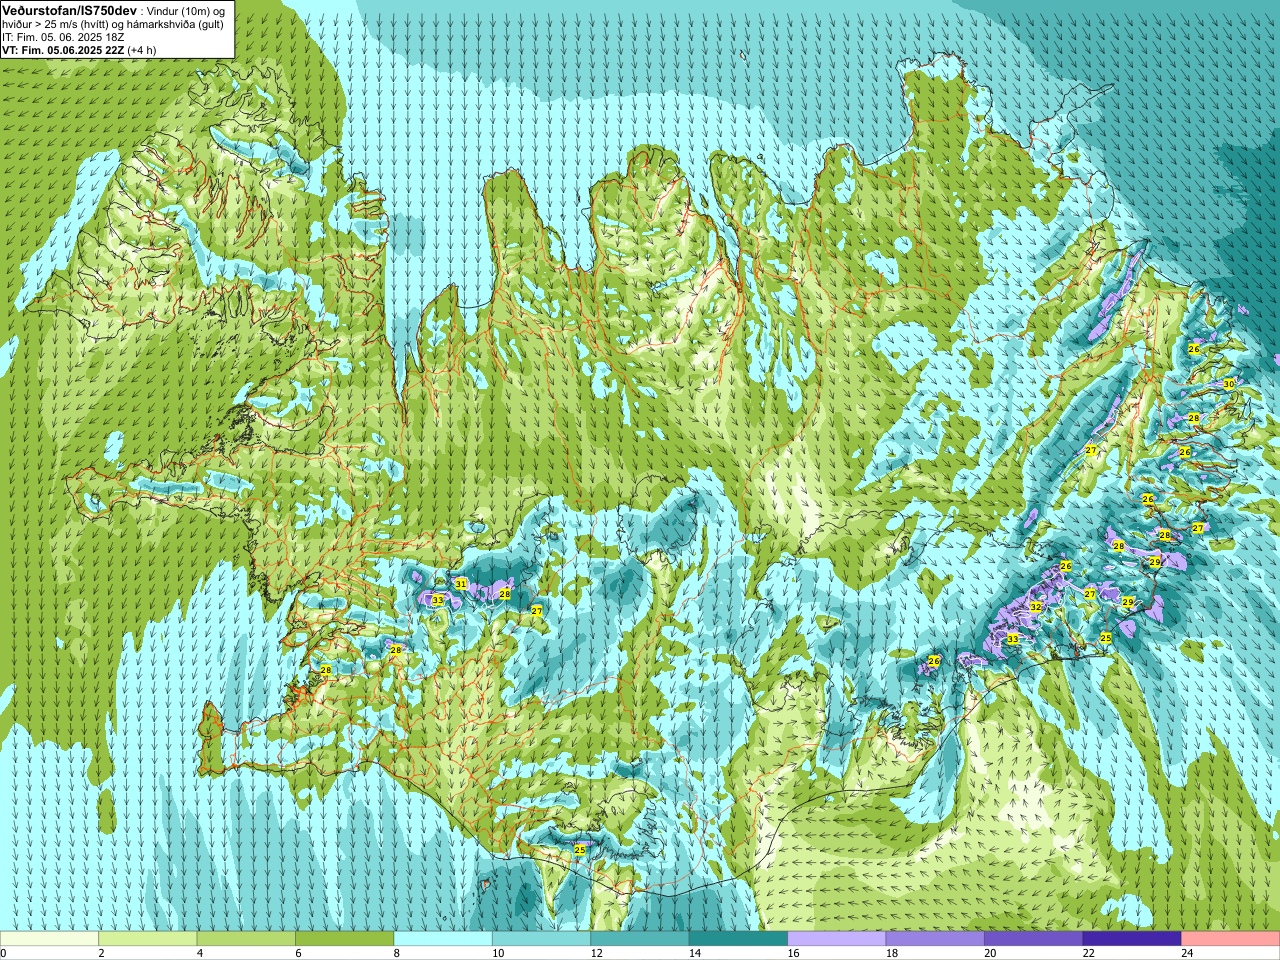The height and width of the screenshot is (960, 1280).
Task: Click the legend tick label '20'
Action: tap(990, 953)
